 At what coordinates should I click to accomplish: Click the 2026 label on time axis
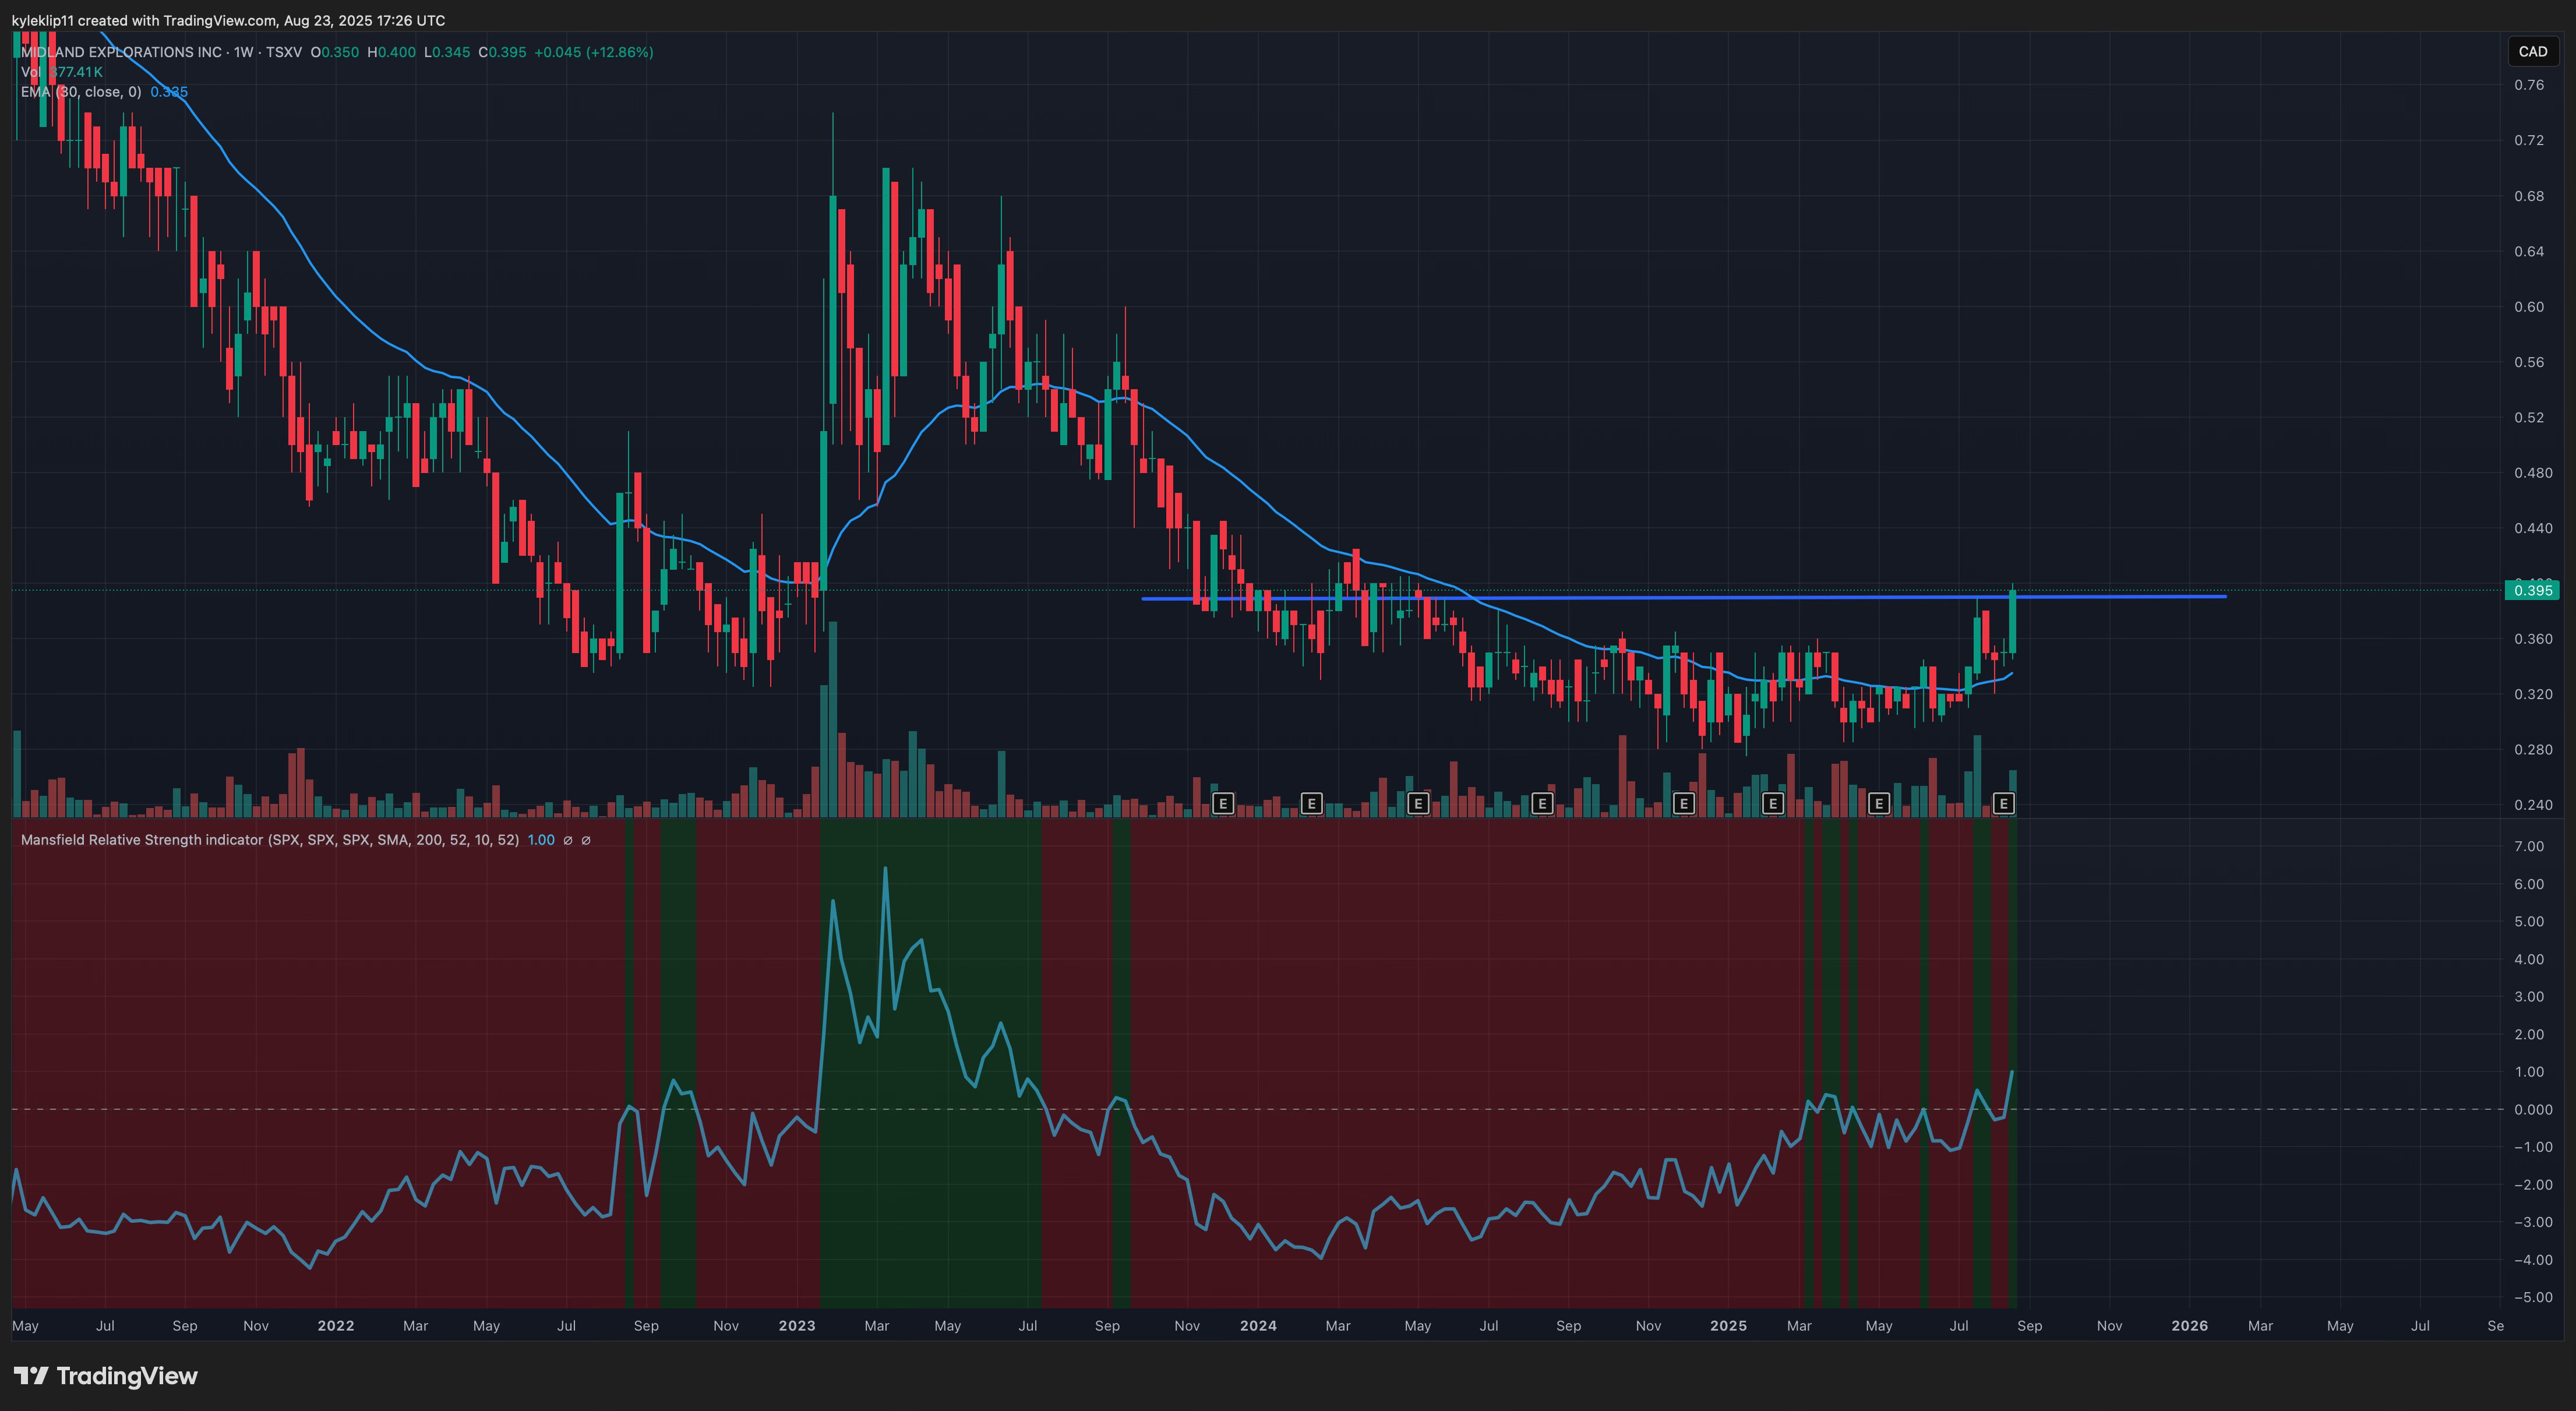[2189, 1326]
